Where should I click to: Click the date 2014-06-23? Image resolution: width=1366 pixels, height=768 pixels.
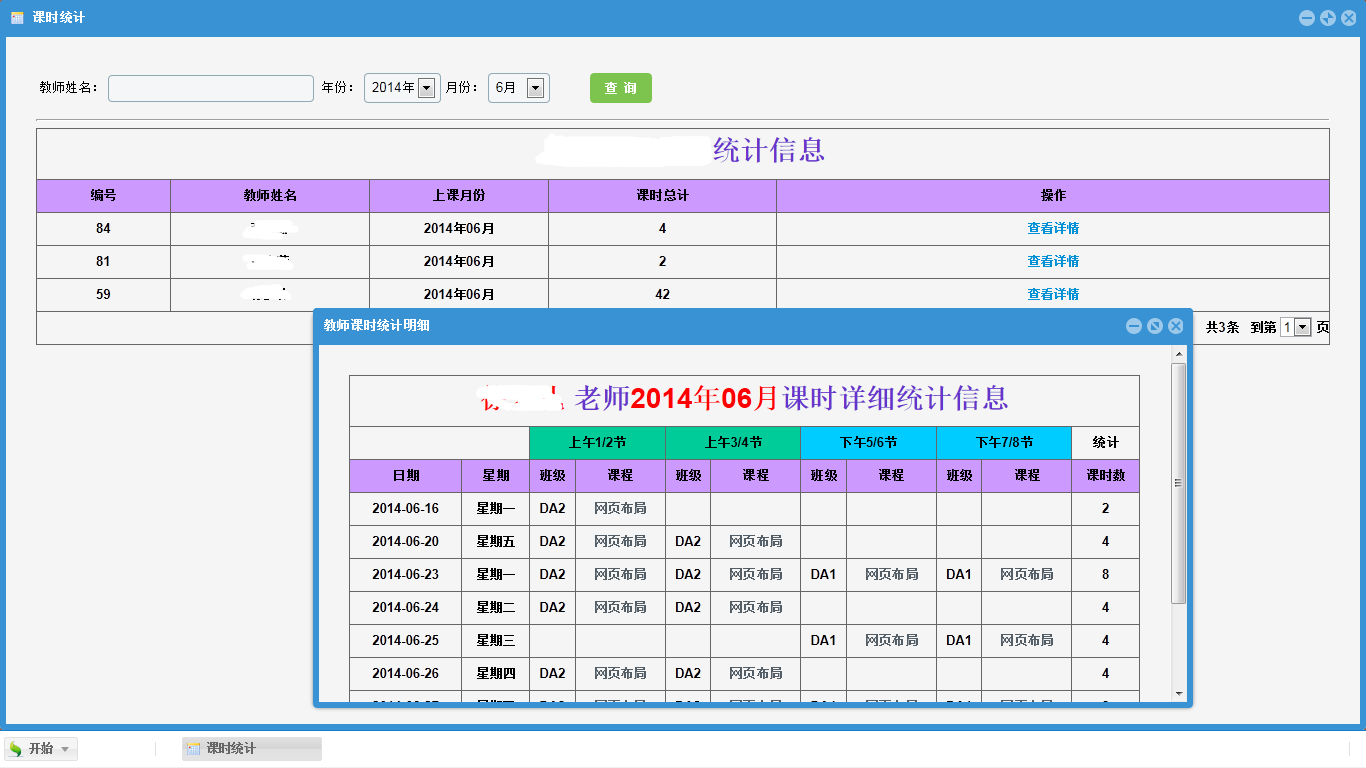pos(406,574)
